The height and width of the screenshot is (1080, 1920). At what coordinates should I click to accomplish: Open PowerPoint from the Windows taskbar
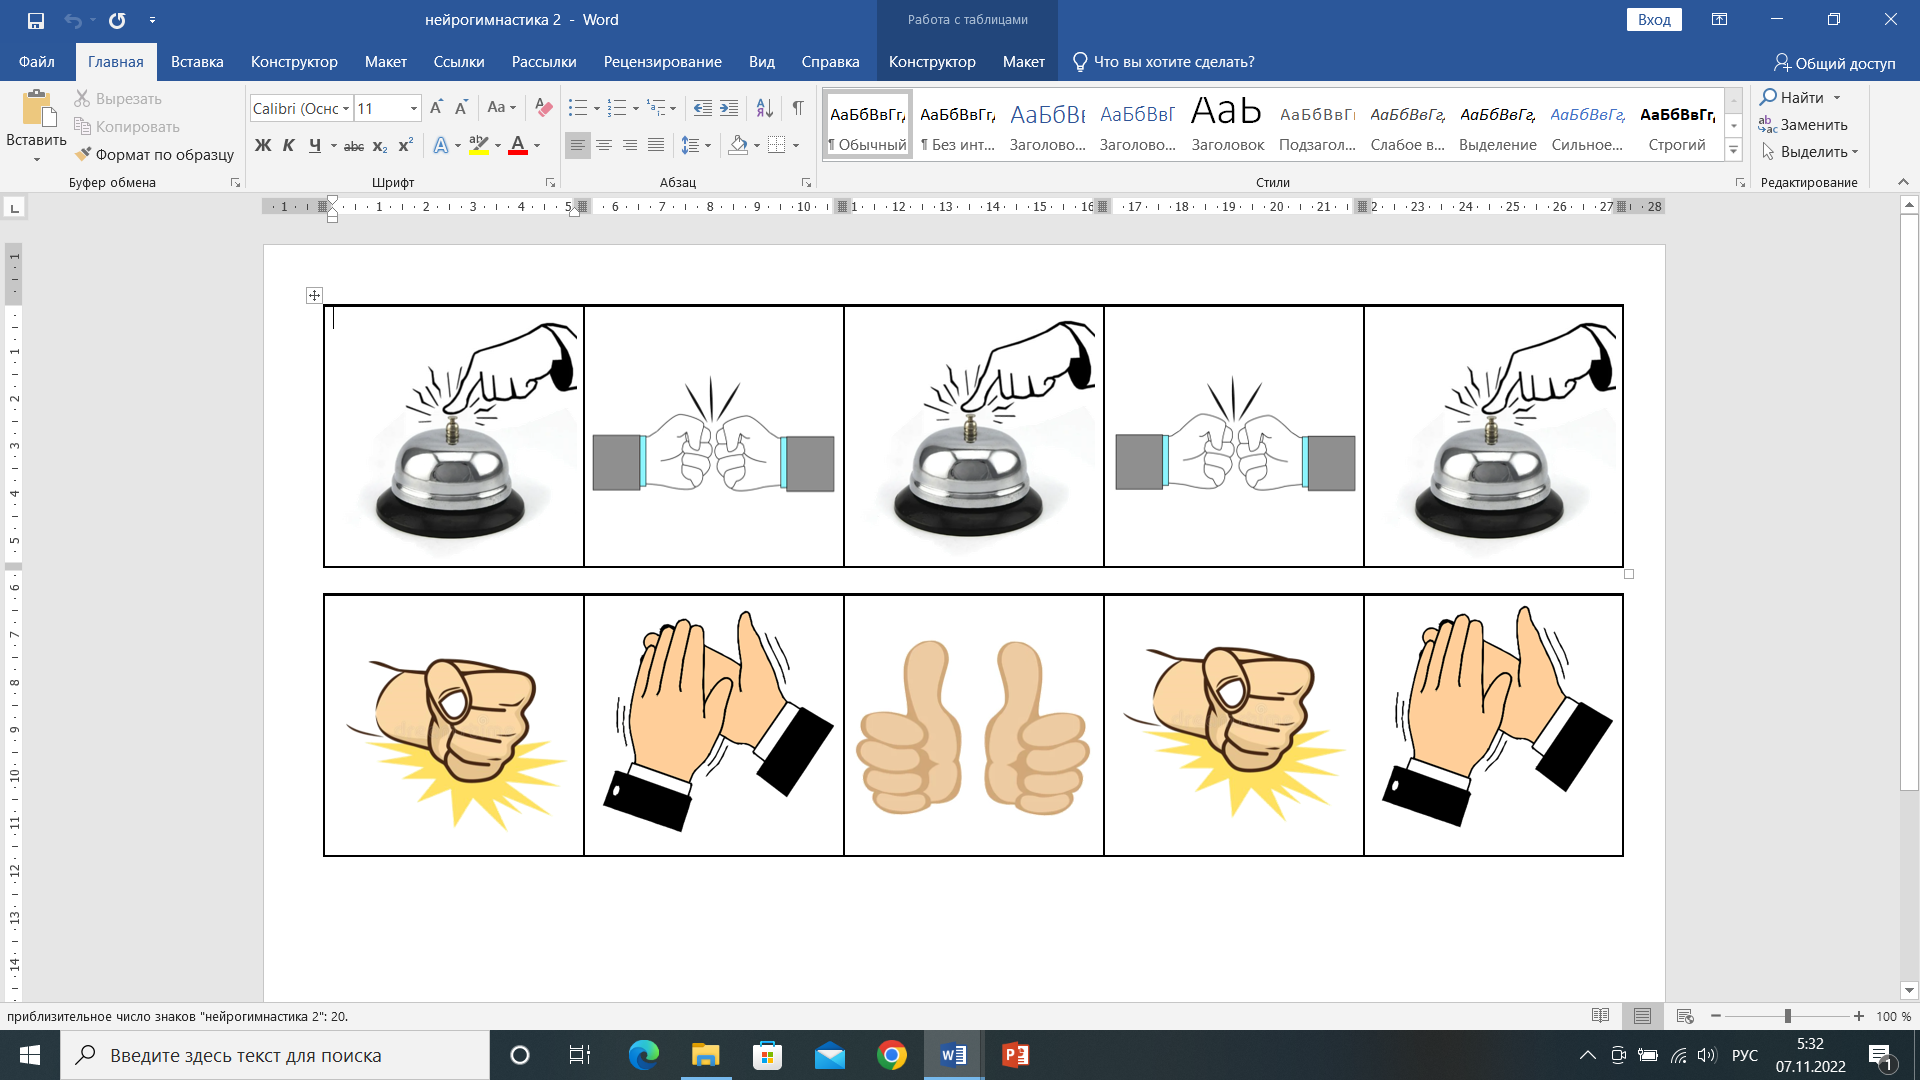tap(1015, 1055)
